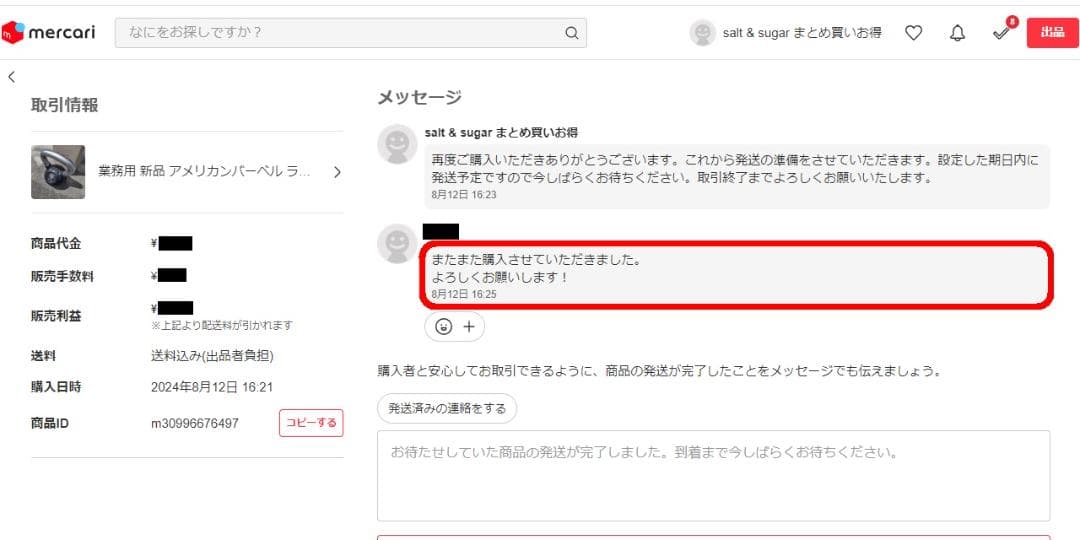Open the to-do checkmark icon
This screenshot has width=1080, height=540.
(x=1001, y=33)
